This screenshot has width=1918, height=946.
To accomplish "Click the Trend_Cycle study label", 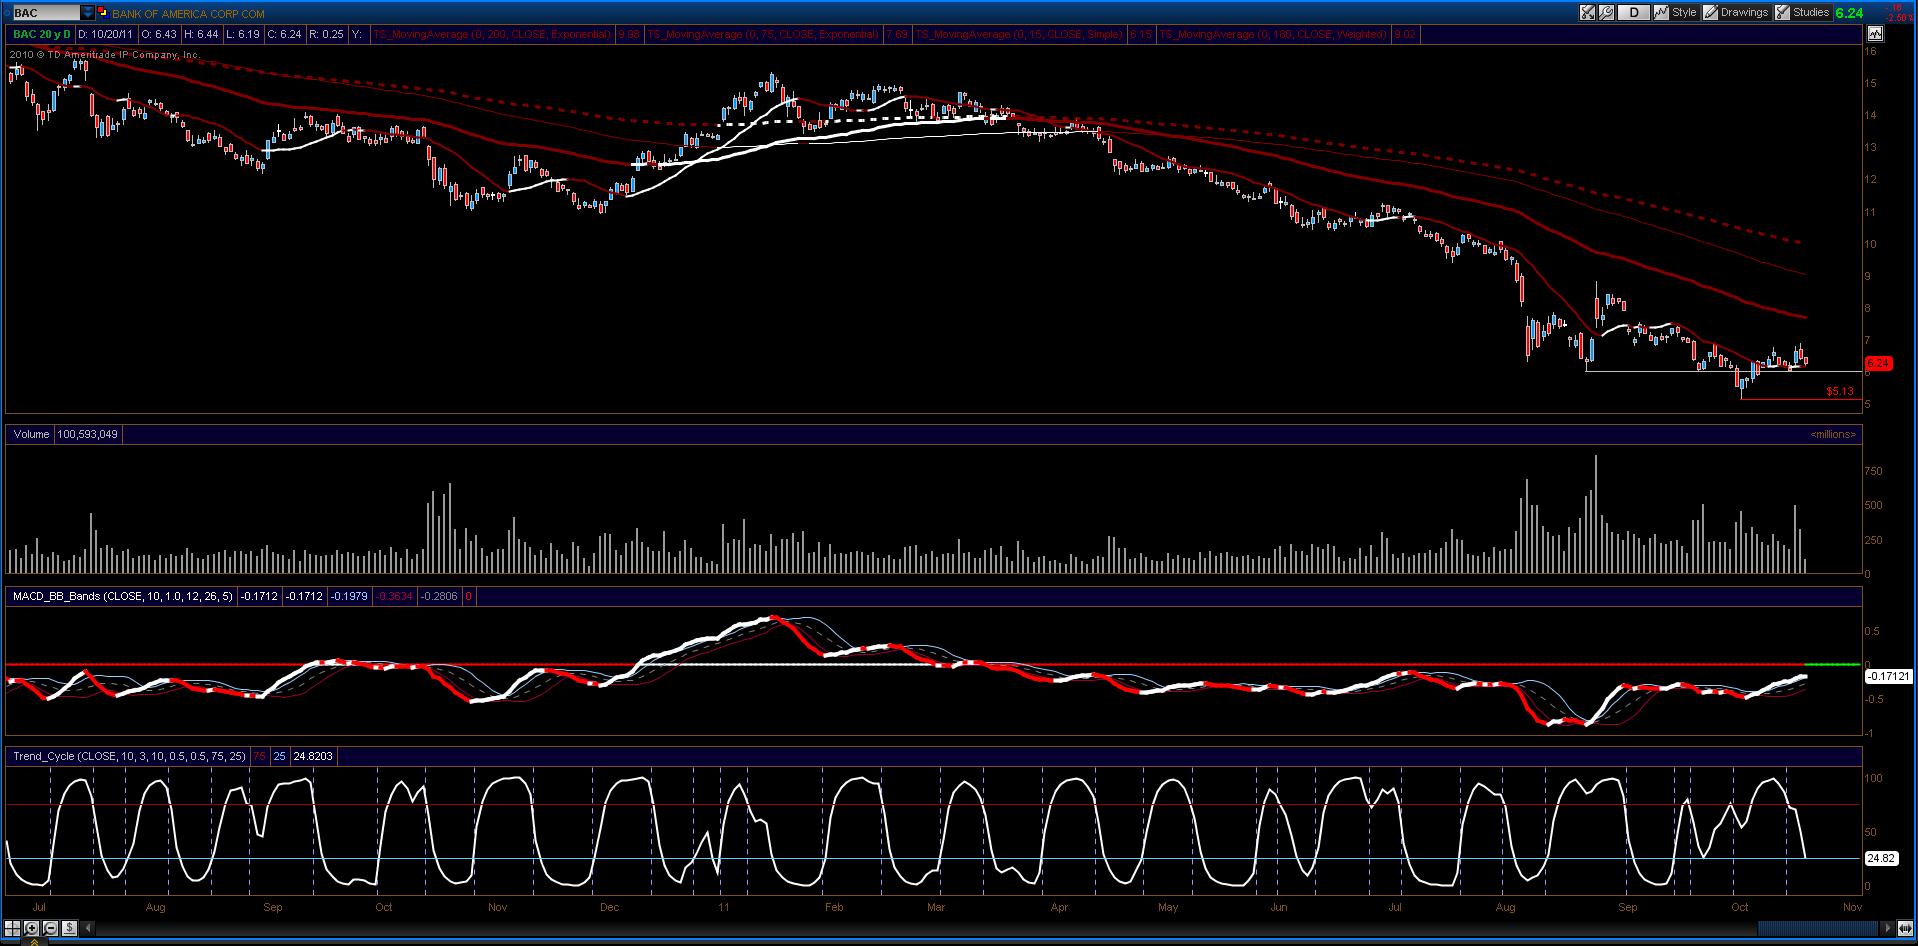I will point(129,756).
